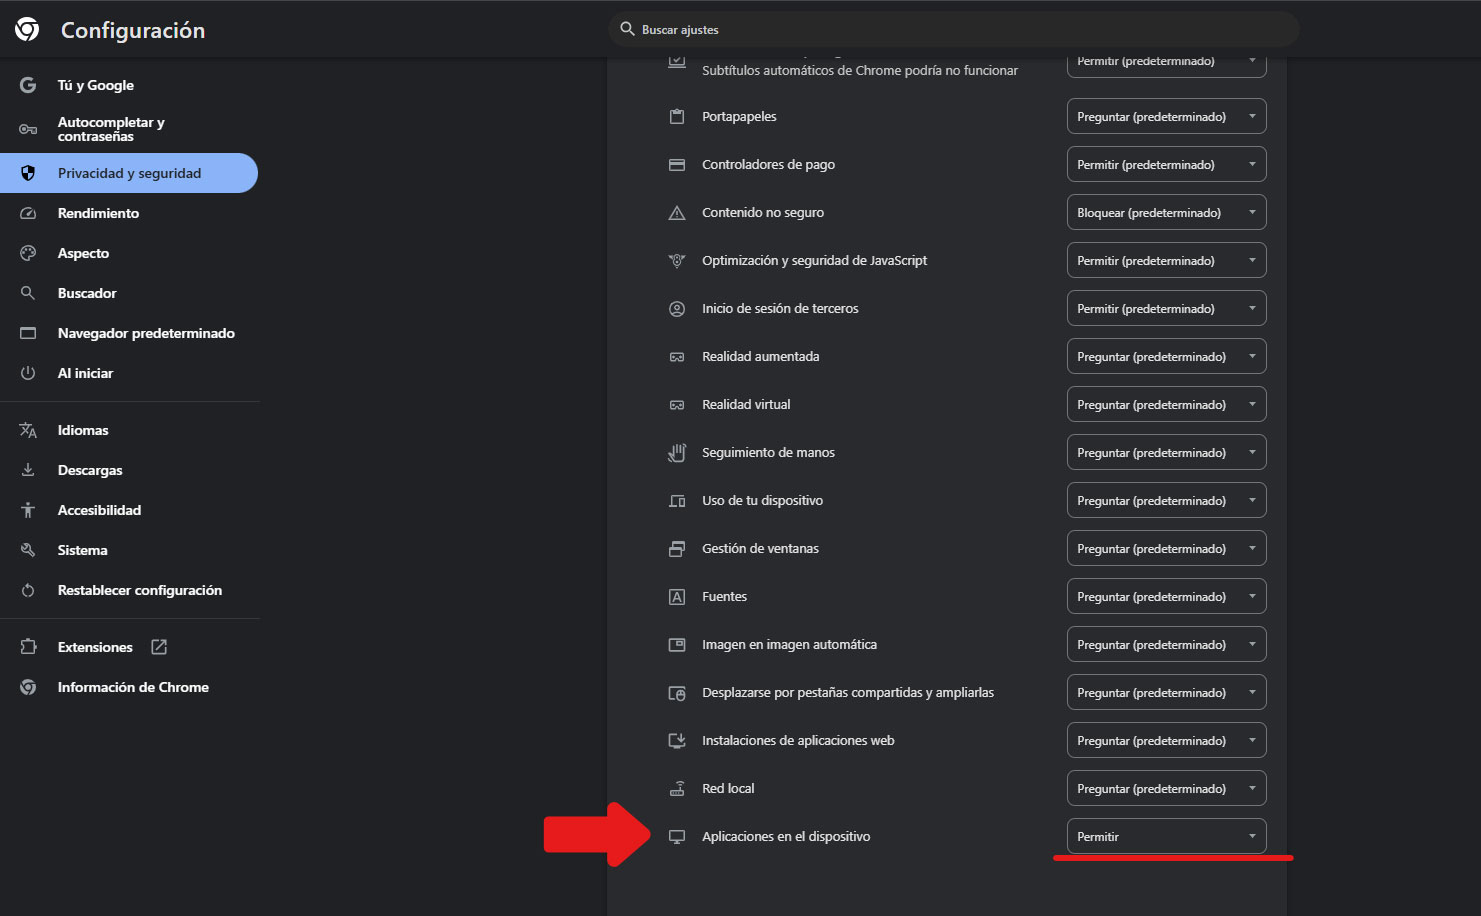Image resolution: width=1481 pixels, height=916 pixels.
Task: Click the Inicio de sesión de terceros icon
Action: (x=677, y=309)
